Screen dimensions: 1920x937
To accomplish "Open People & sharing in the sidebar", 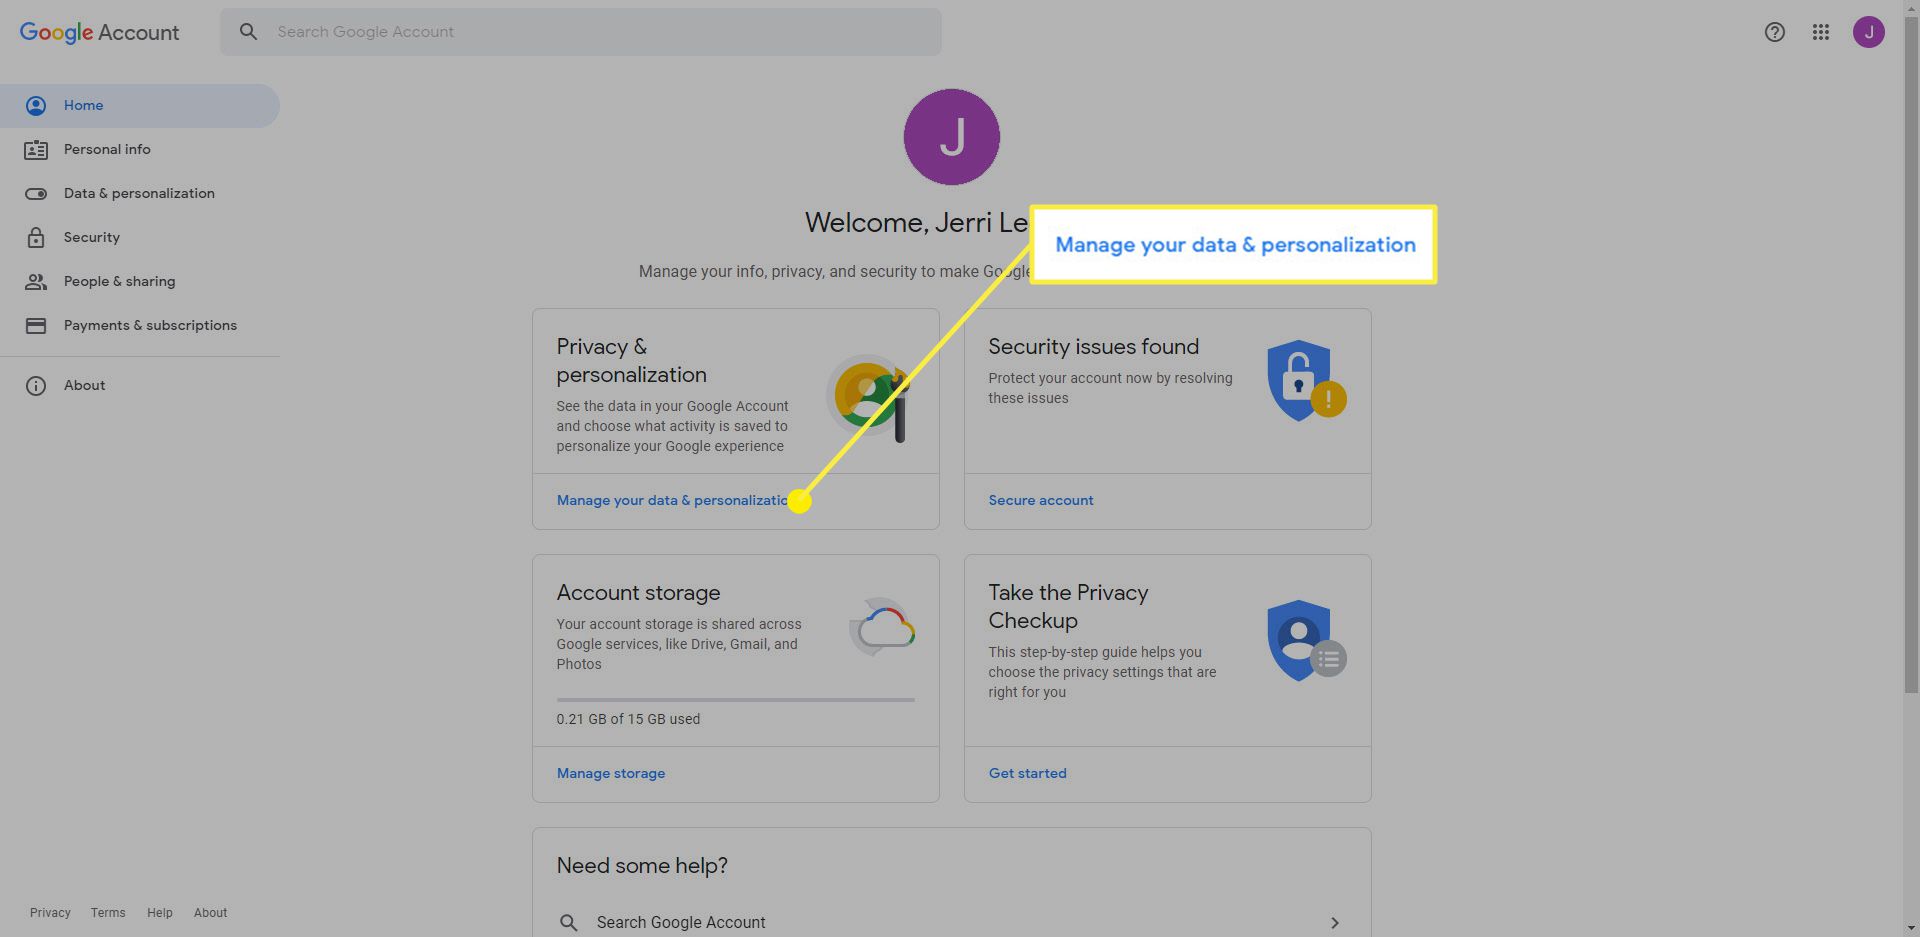I will [x=140, y=281].
